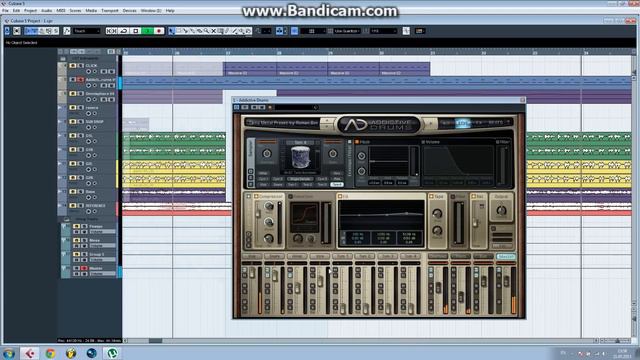
Task: Select the Range Selection tool
Action: click(178, 31)
